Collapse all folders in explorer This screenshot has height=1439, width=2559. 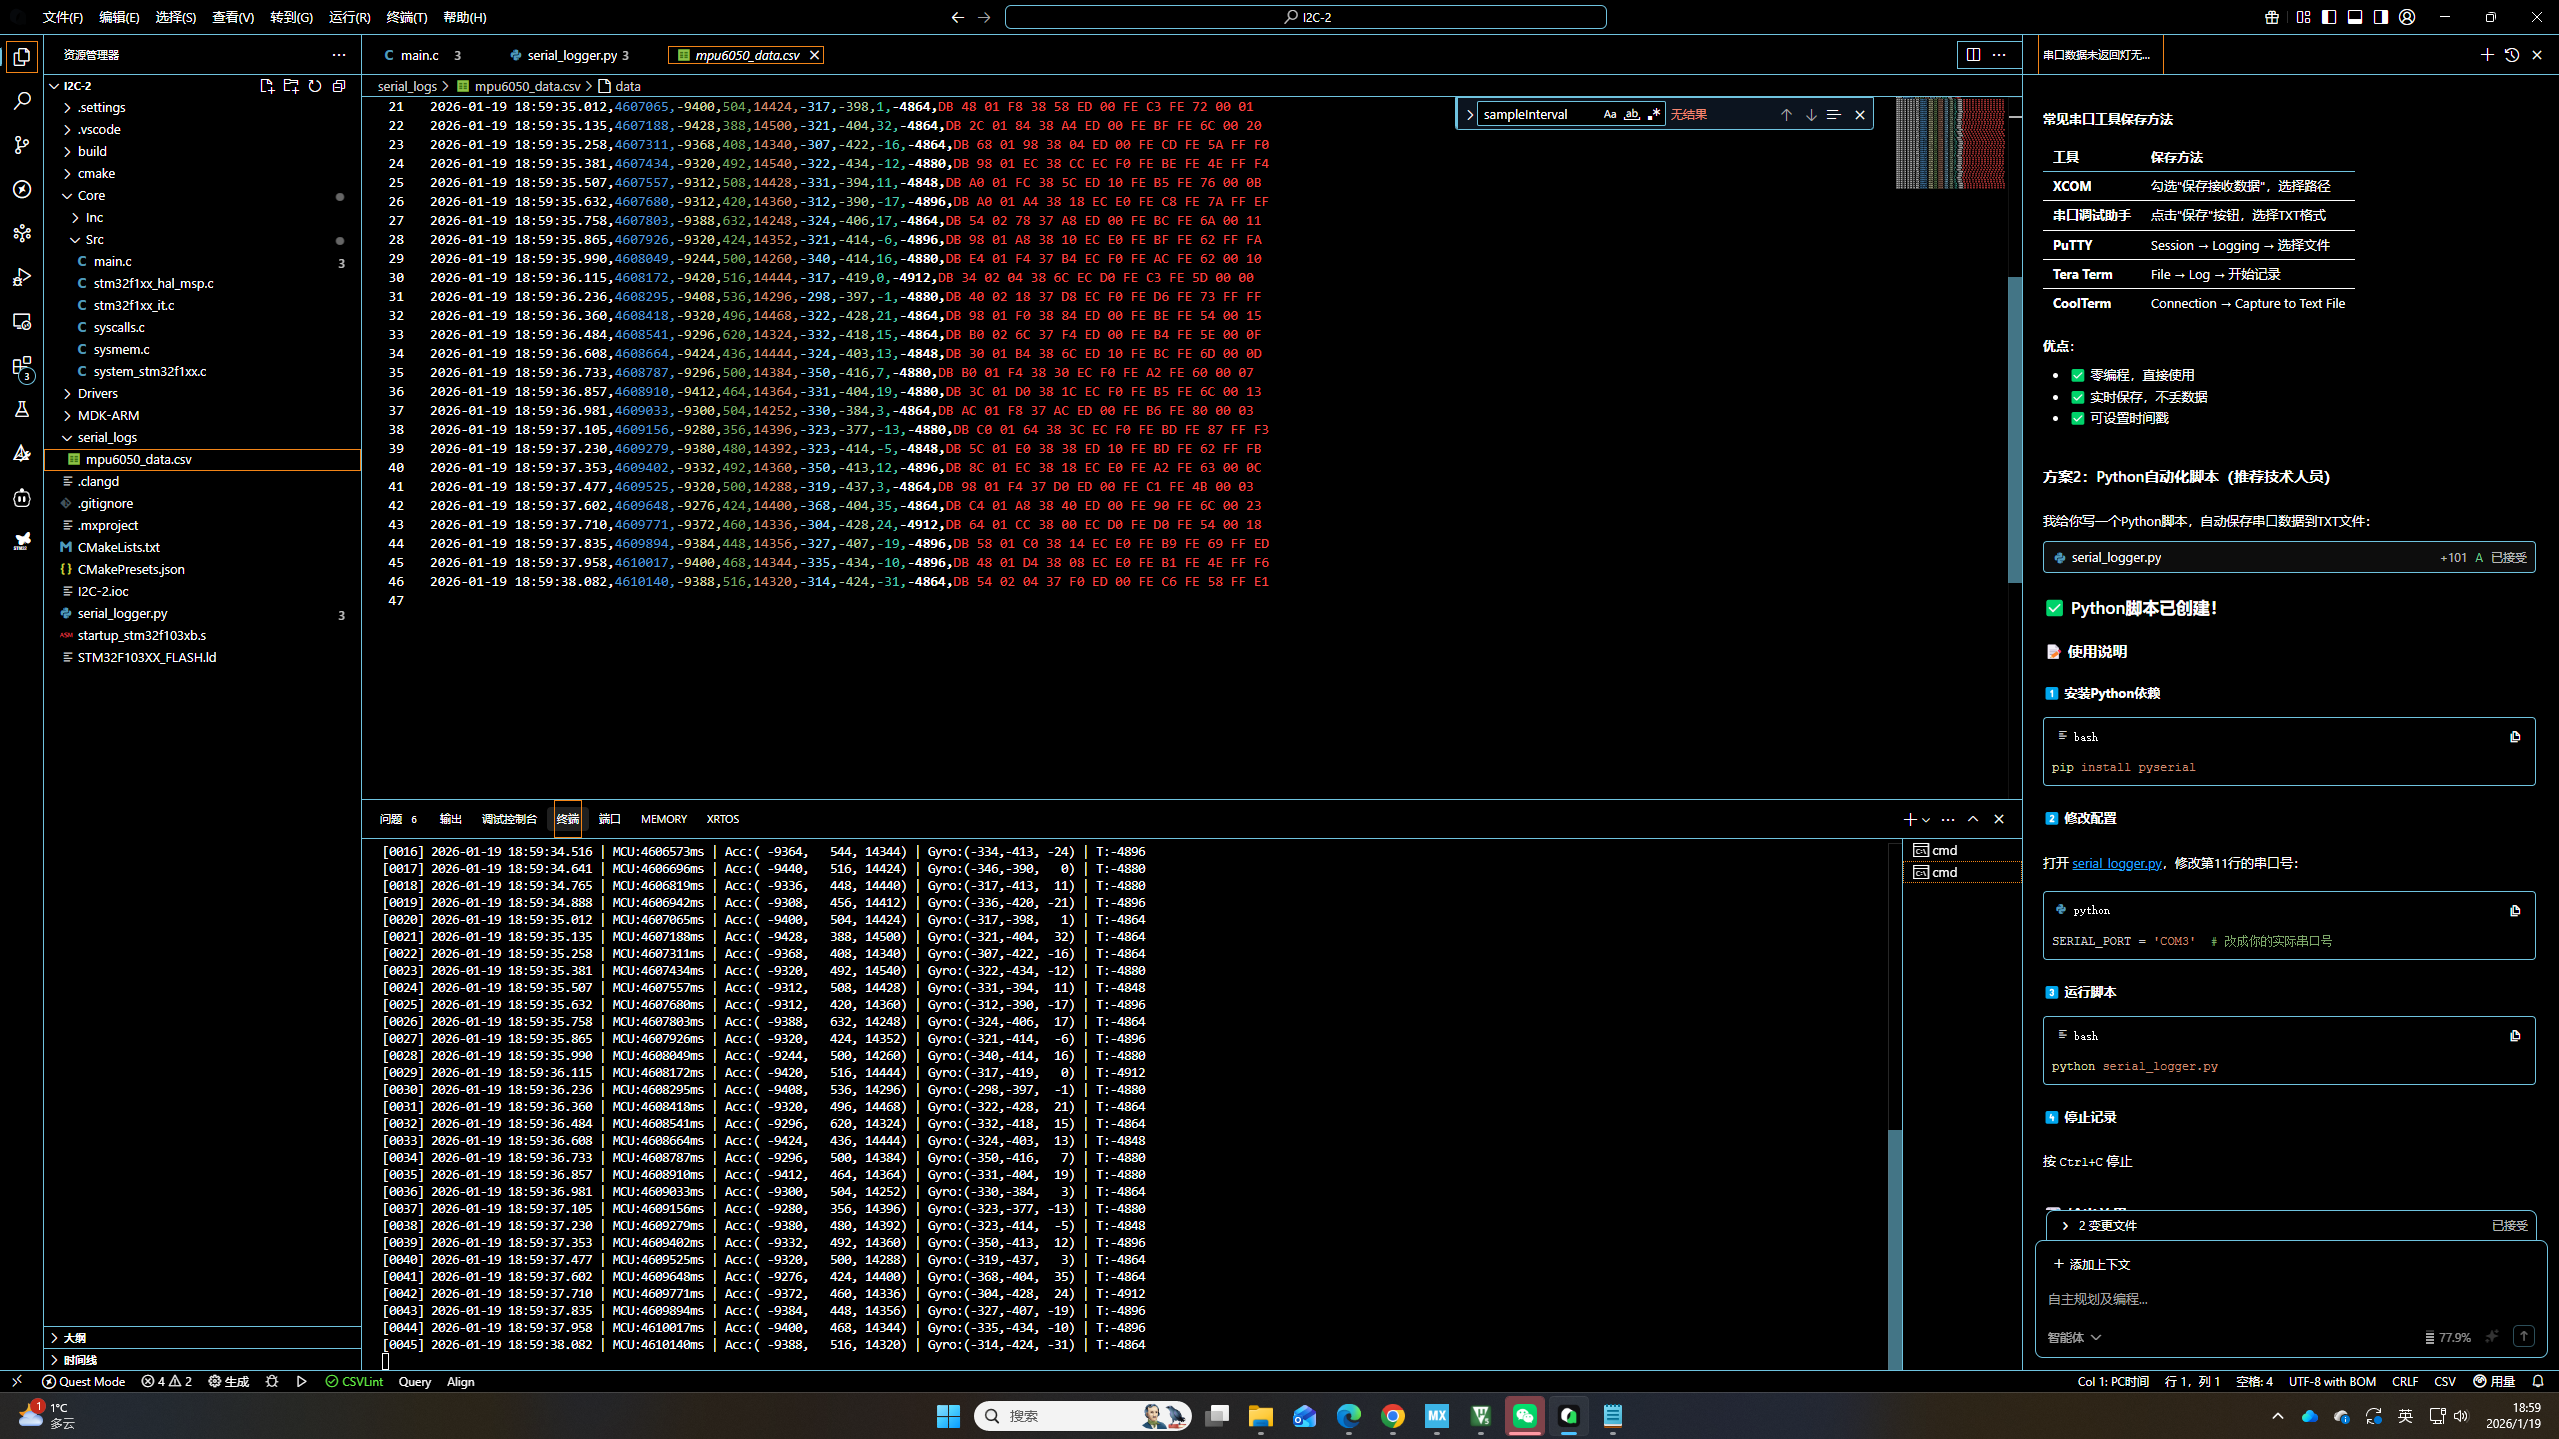click(x=339, y=86)
